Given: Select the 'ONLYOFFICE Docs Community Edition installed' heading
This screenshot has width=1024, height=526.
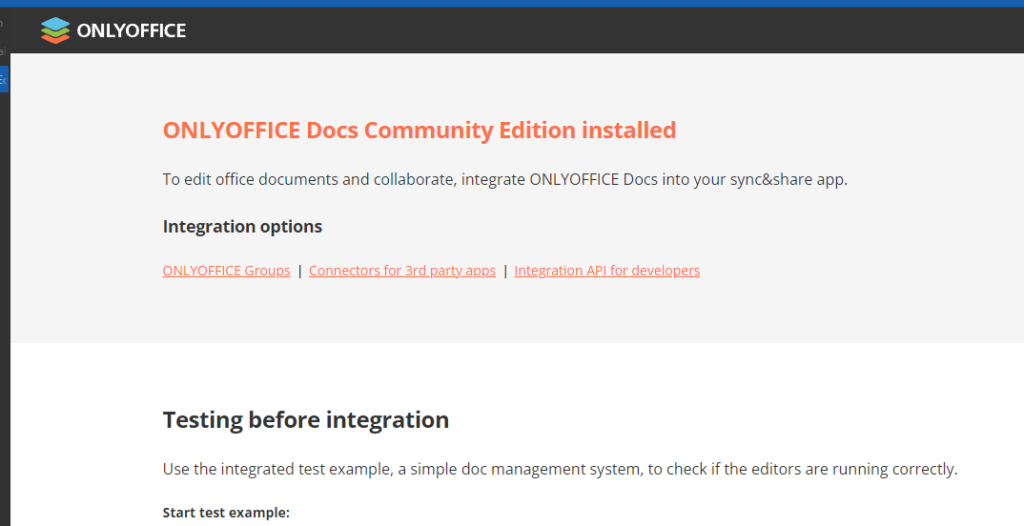Looking at the screenshot, I should click(419, 130).
